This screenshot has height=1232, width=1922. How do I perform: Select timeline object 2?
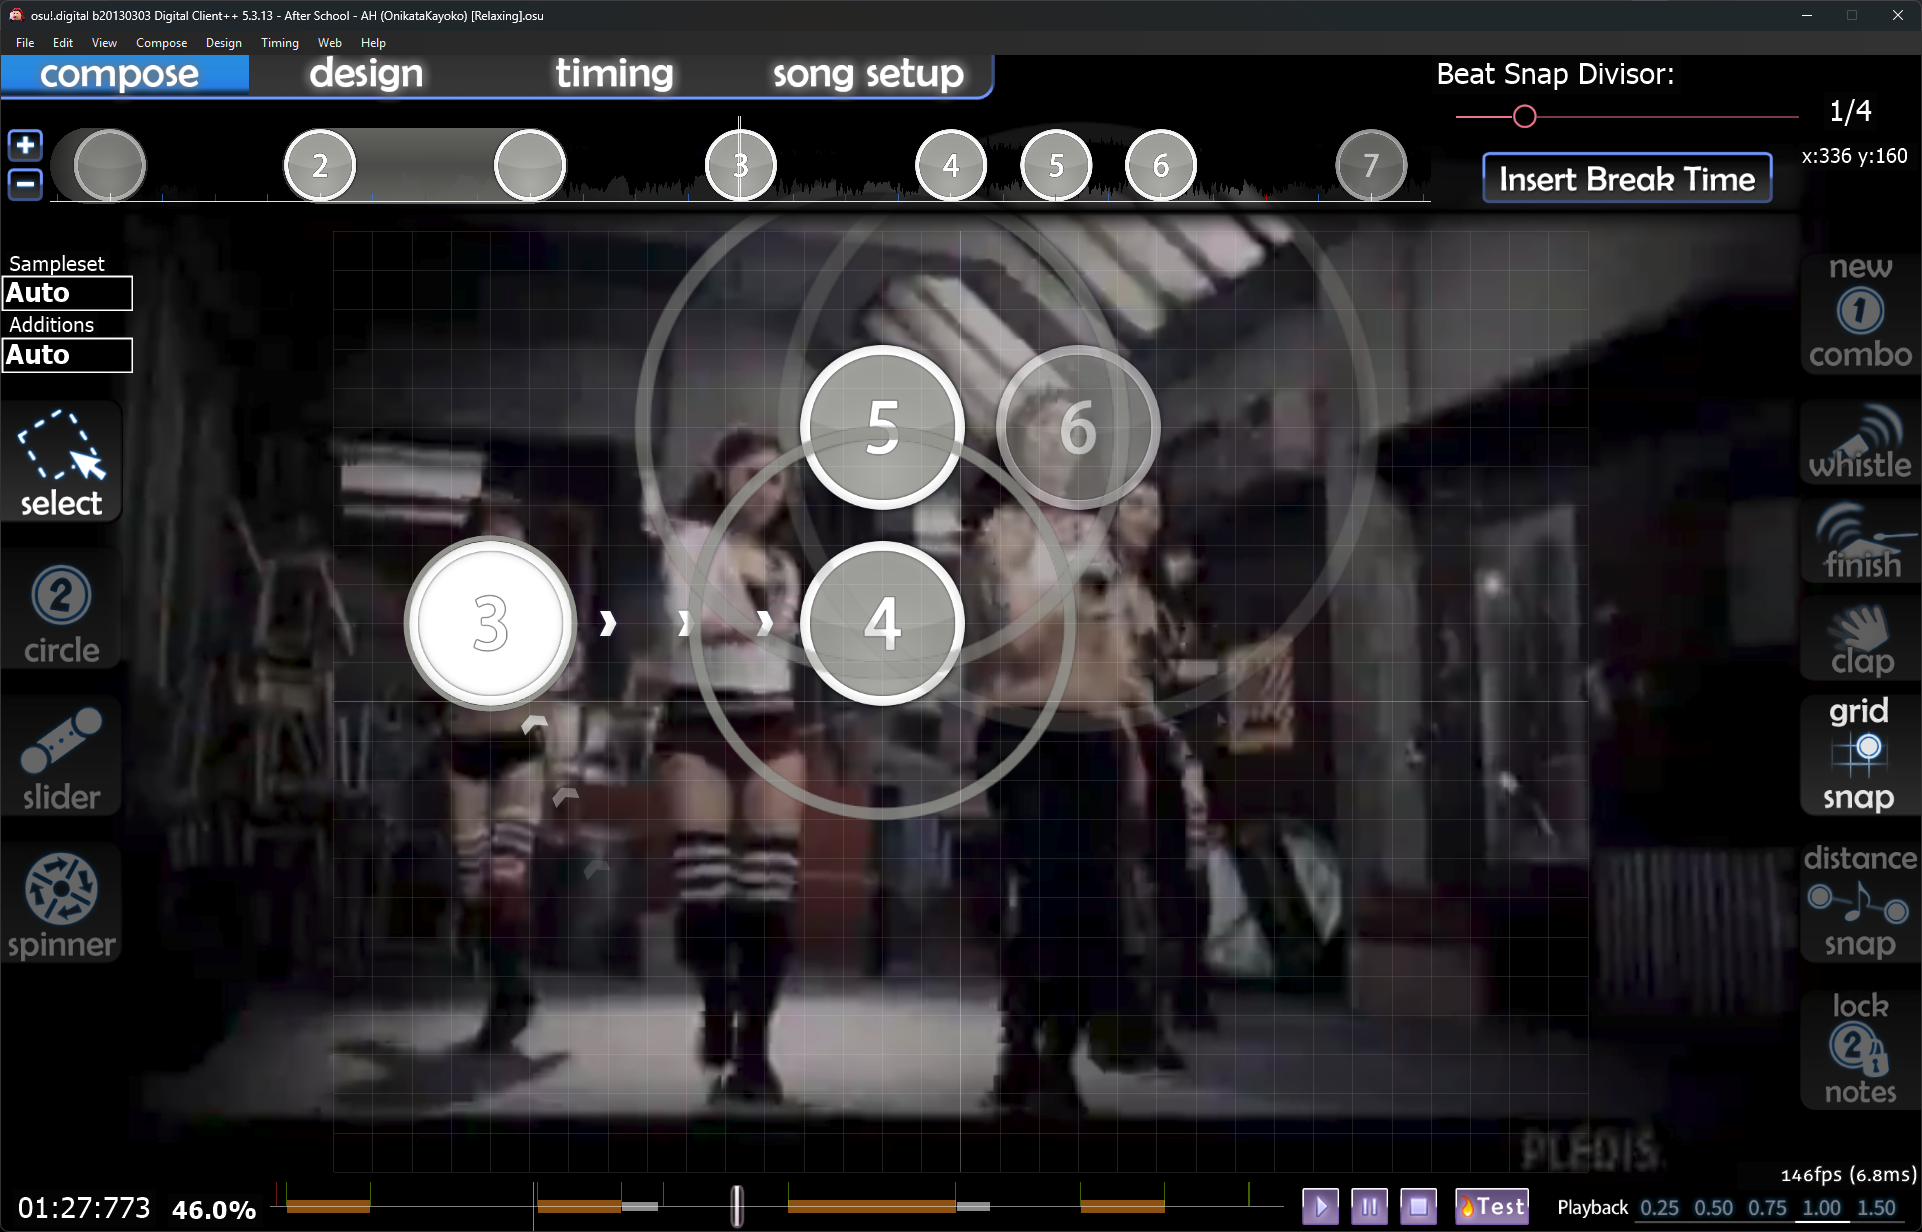click(320, 165)
